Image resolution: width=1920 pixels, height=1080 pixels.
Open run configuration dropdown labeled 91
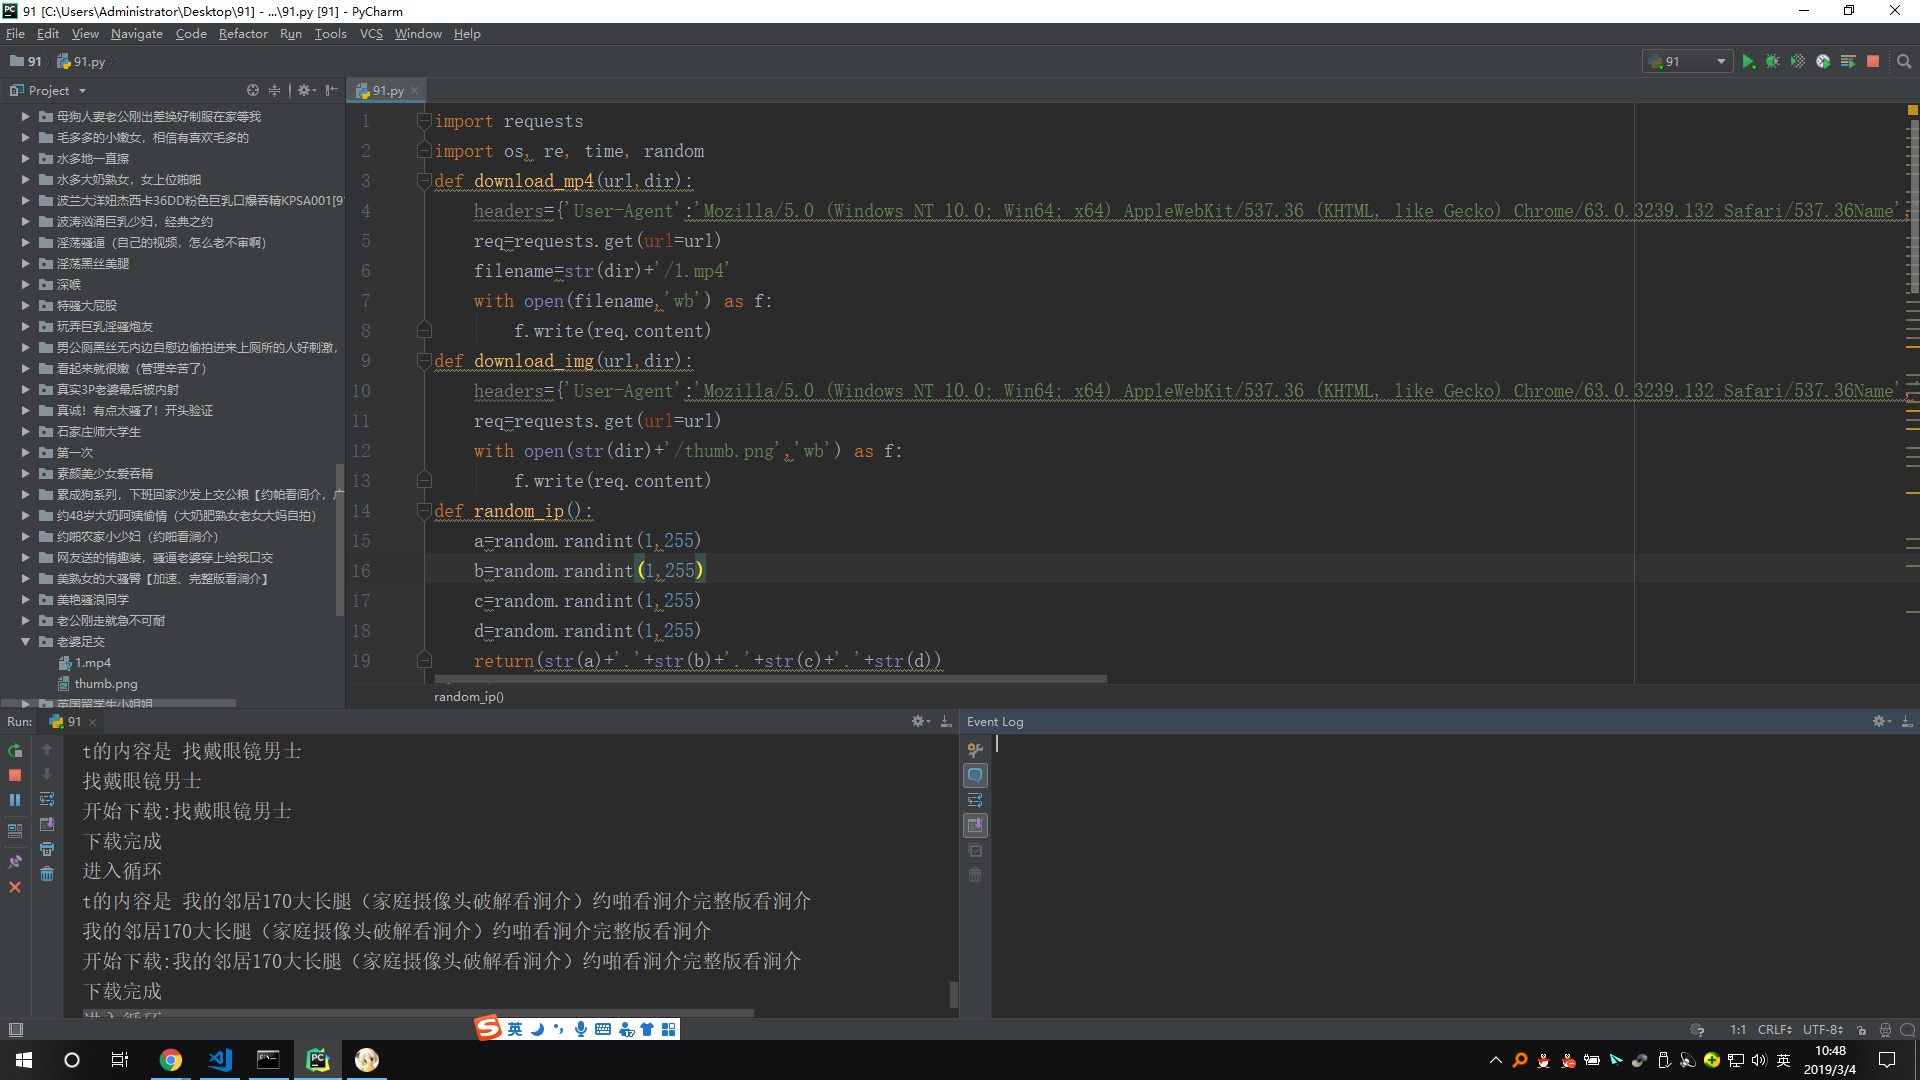point(1690,62)
